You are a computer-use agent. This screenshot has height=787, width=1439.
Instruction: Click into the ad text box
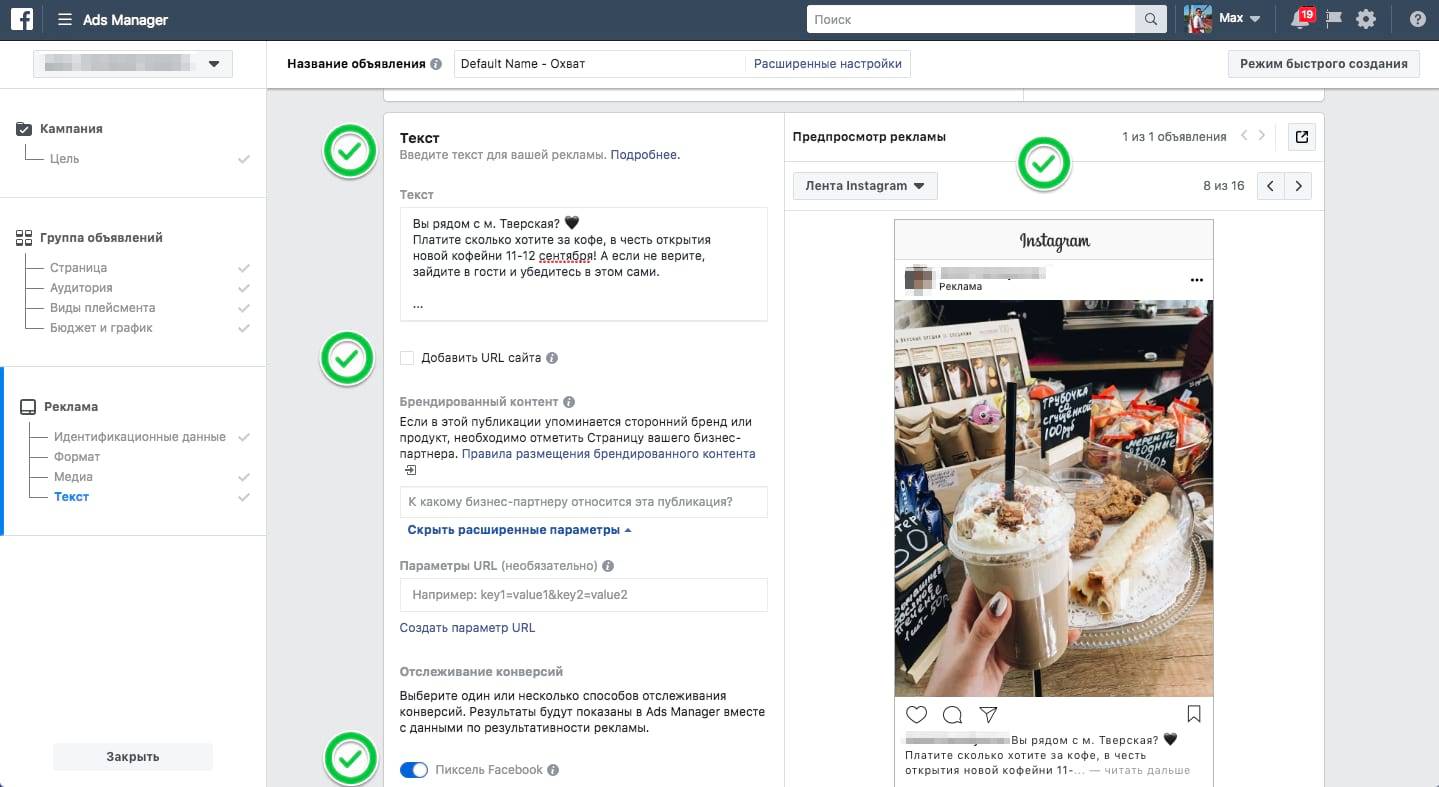[x=584, y=264]
